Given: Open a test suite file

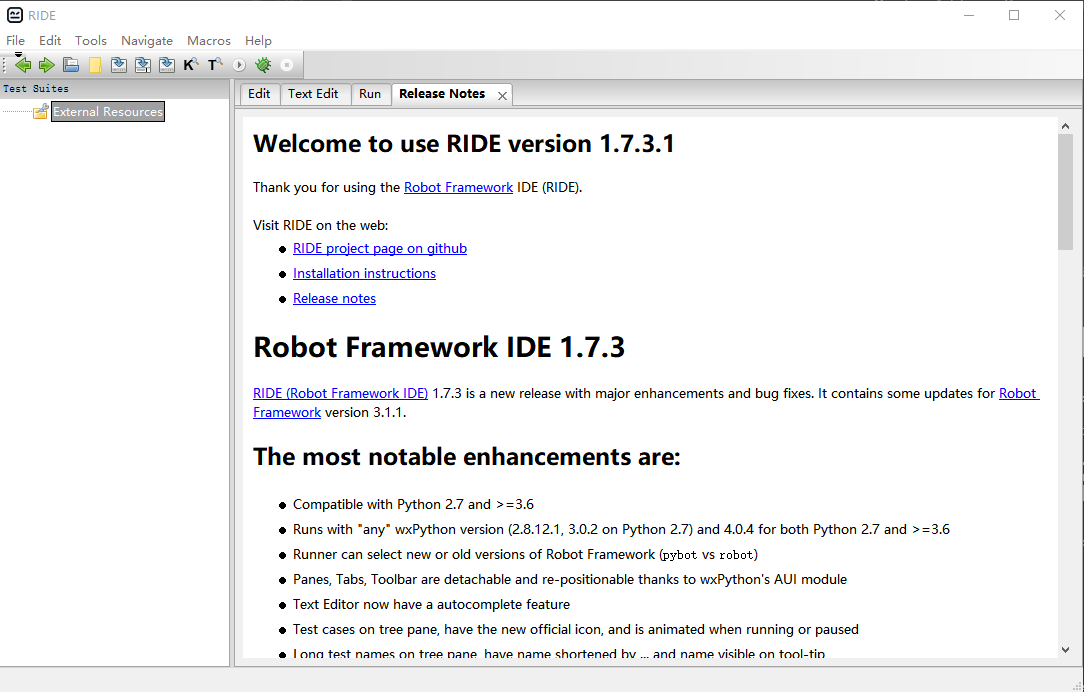Looking at the screenshot, I should (x=71, y=64).
